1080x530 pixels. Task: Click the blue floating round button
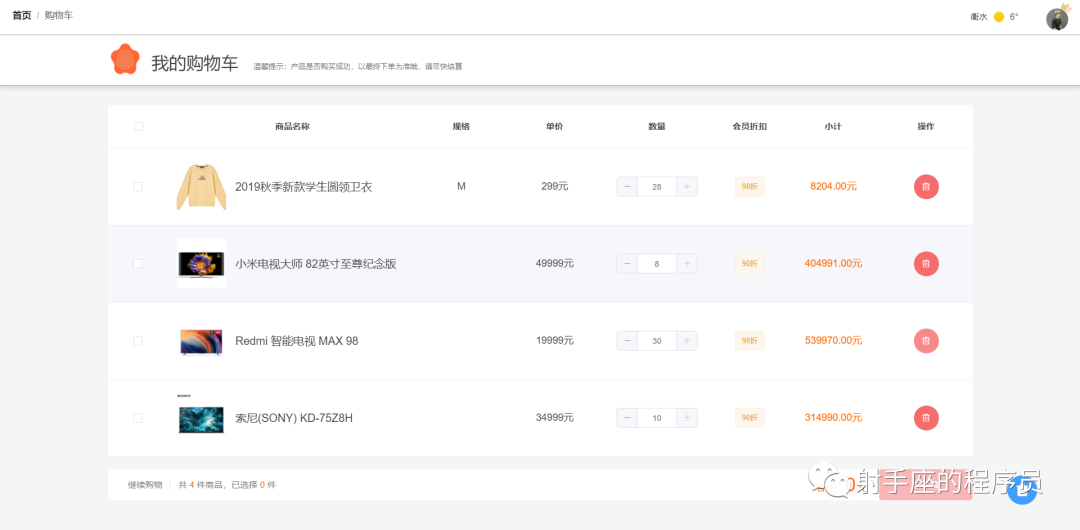1022,490
